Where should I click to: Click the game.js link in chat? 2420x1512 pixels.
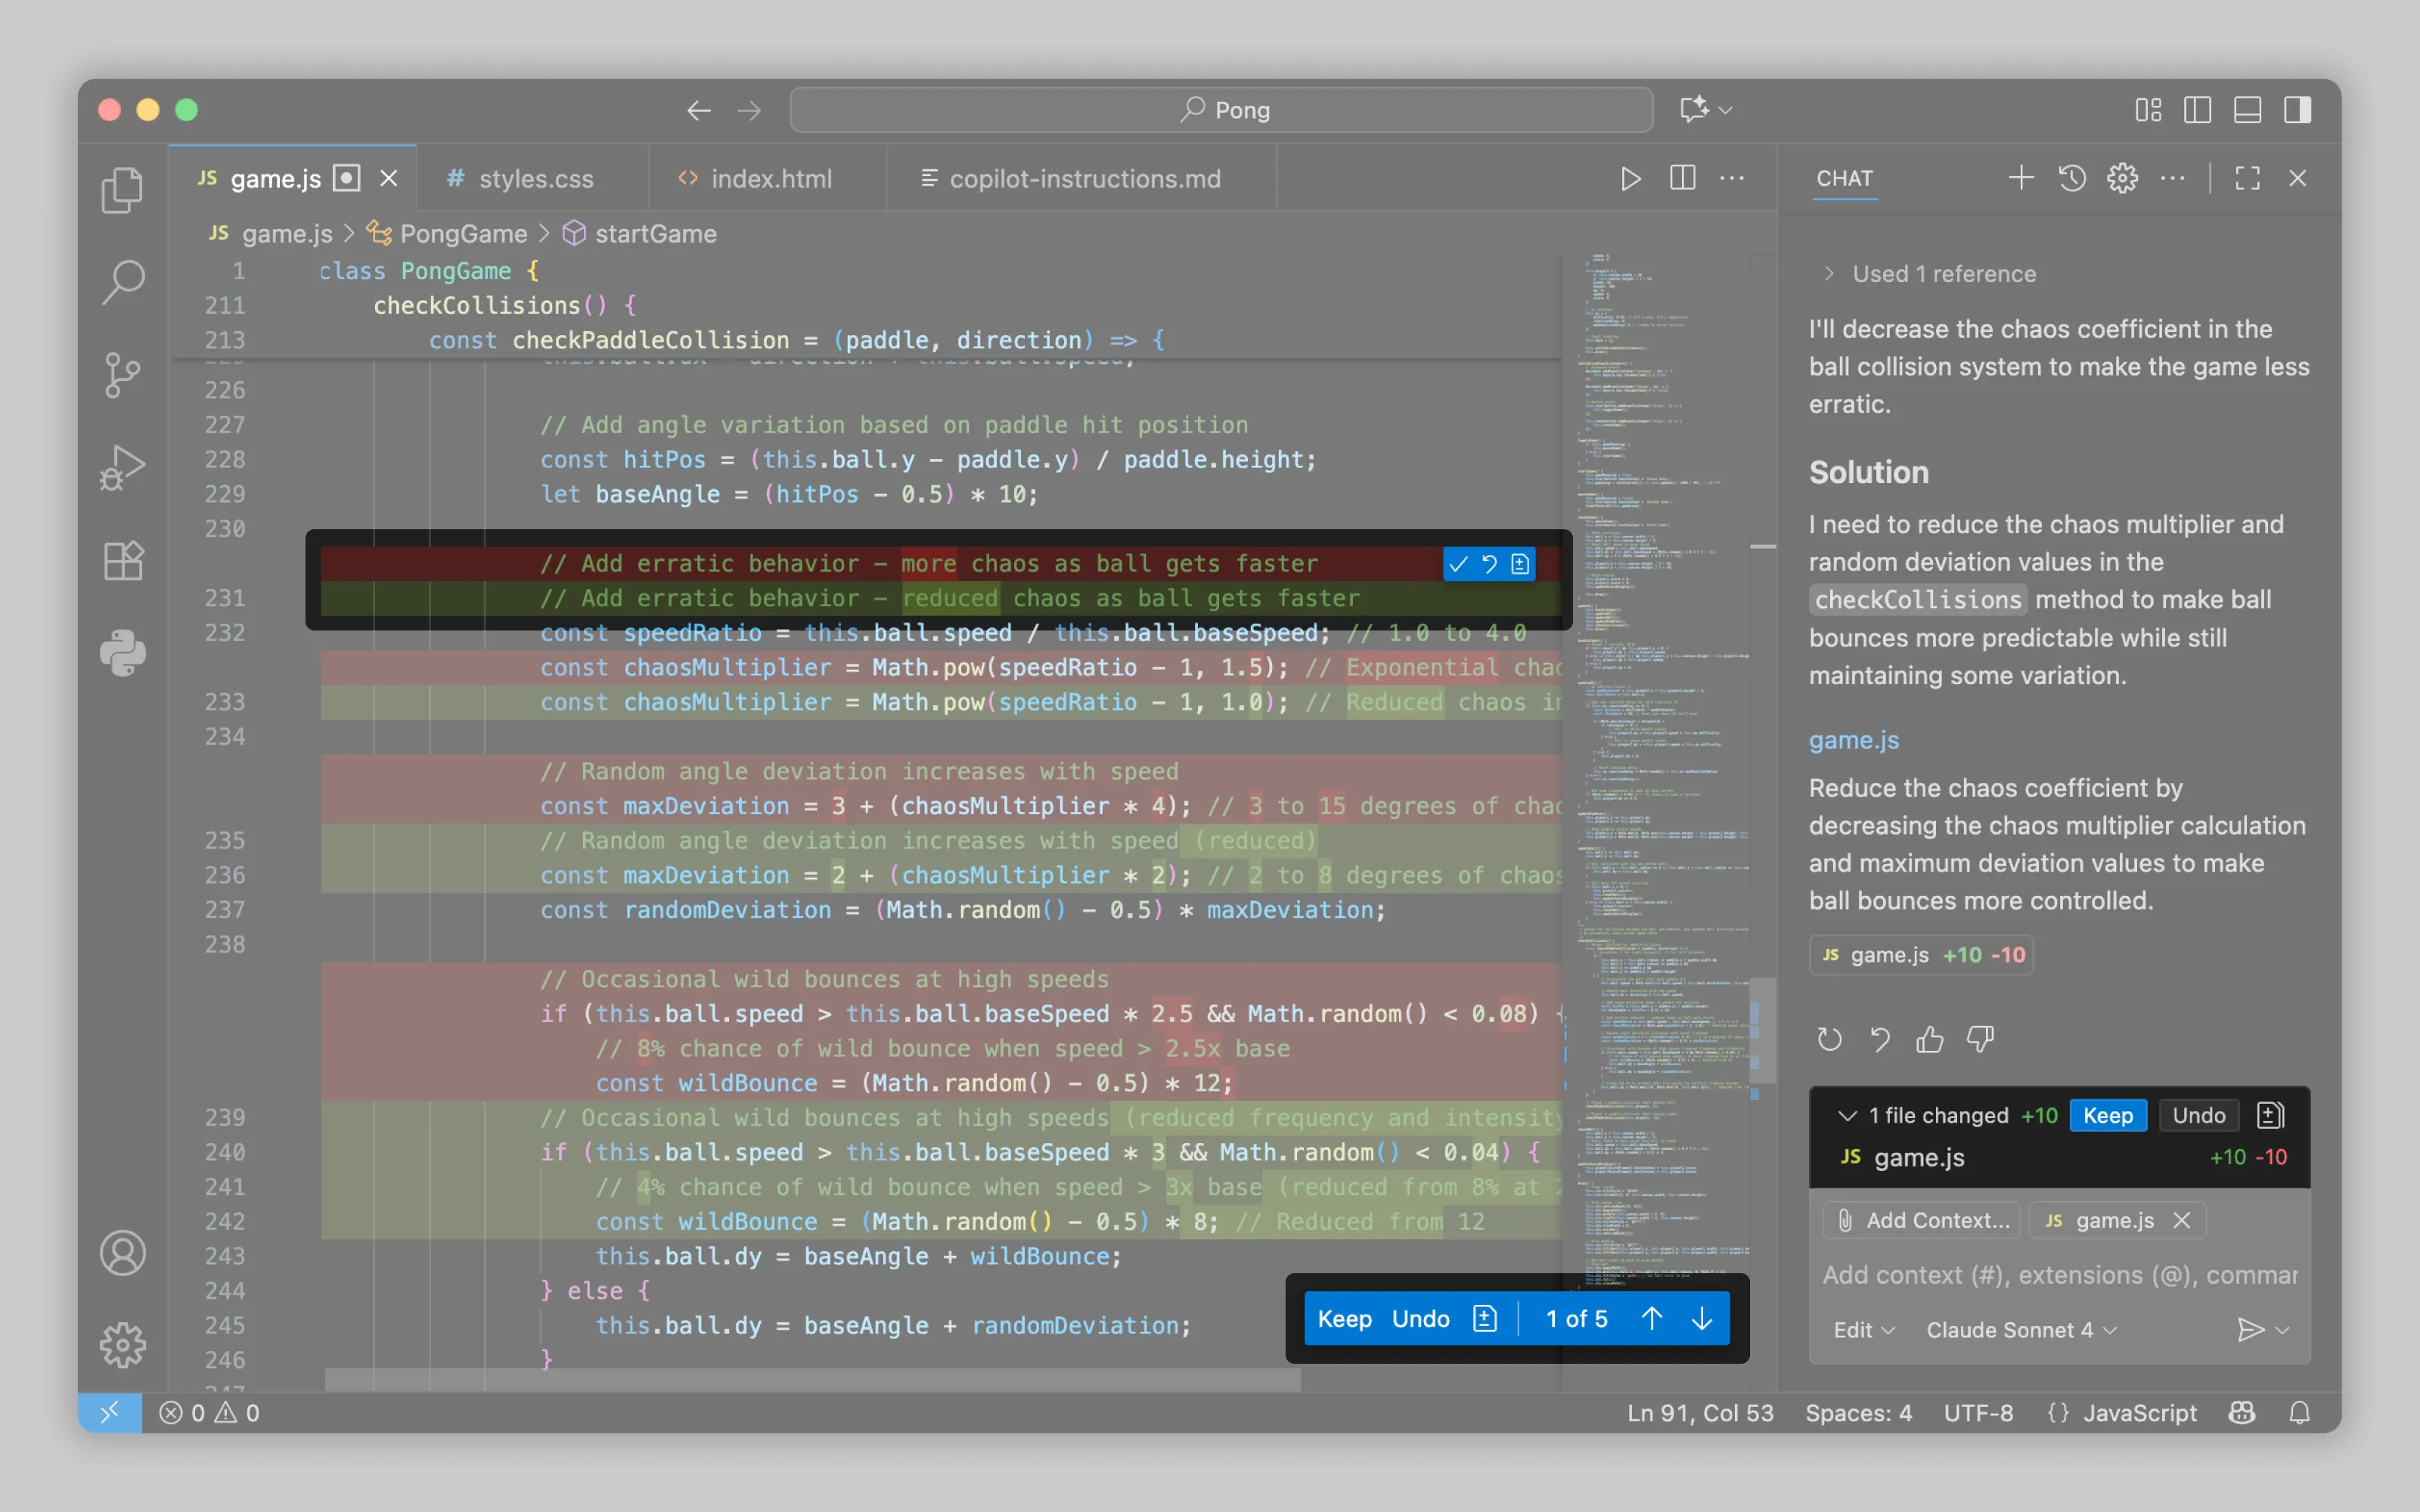[1853, 740]
